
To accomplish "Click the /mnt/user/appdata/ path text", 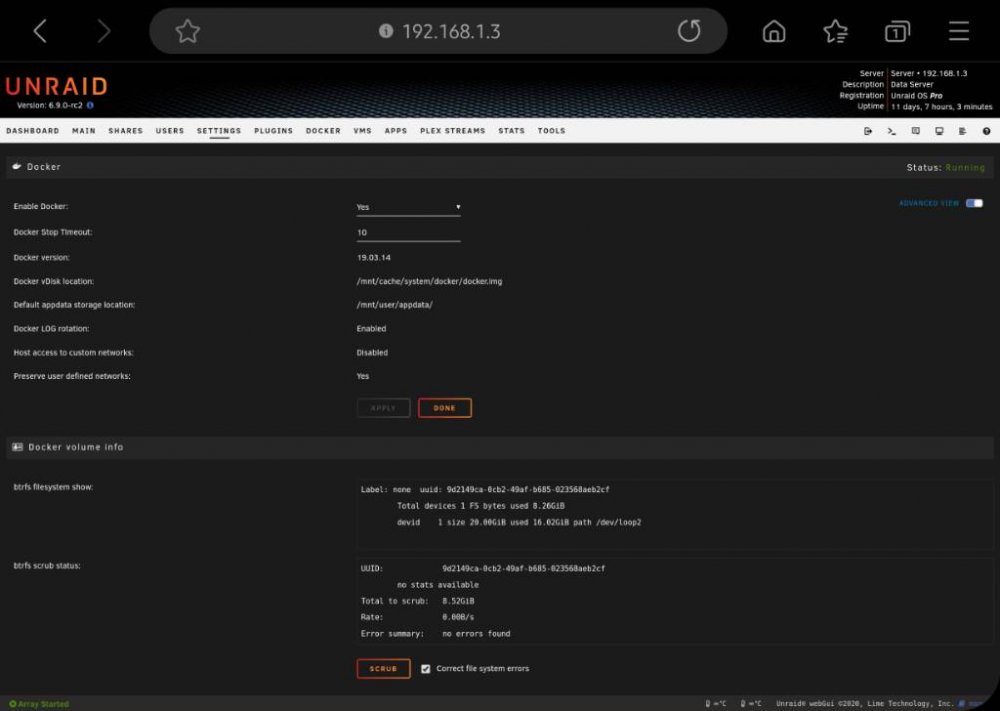I will pyautogui.click(x=394, y=305).
